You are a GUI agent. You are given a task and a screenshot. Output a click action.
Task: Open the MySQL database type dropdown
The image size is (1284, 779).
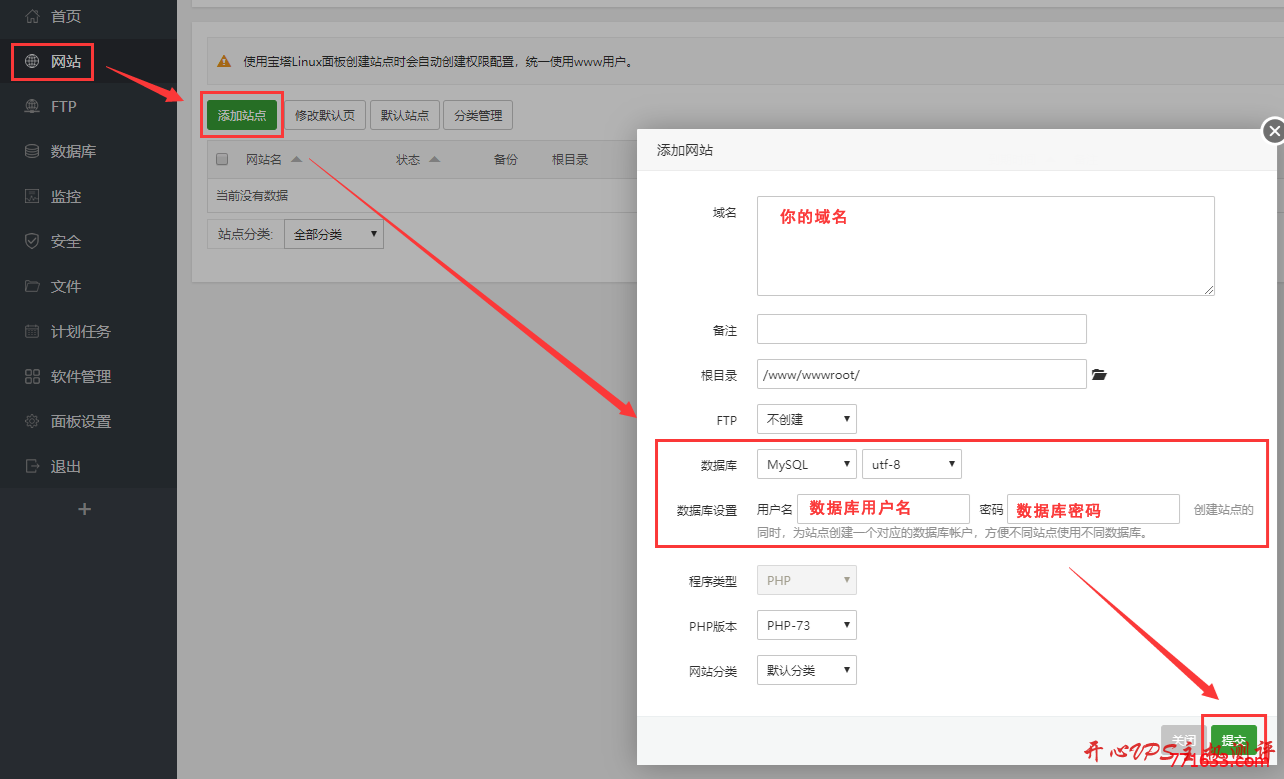pos(806,464)
